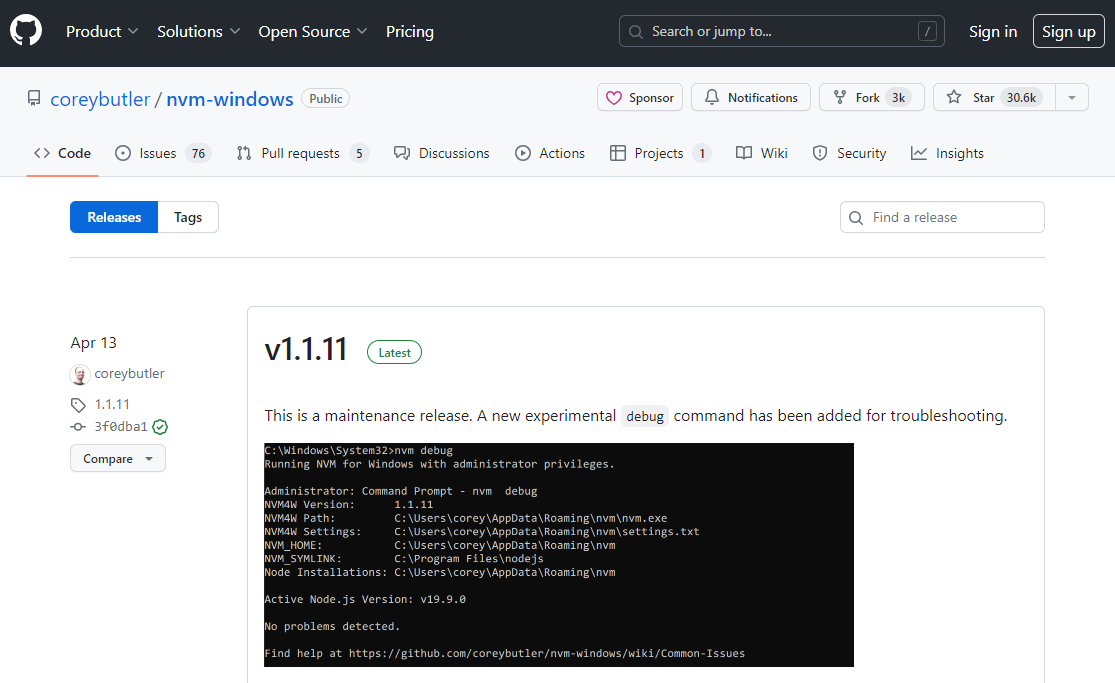Open the Projects tab
Image resolution: width=1115 pixels, height=683 pixels.
click(661, 153)
